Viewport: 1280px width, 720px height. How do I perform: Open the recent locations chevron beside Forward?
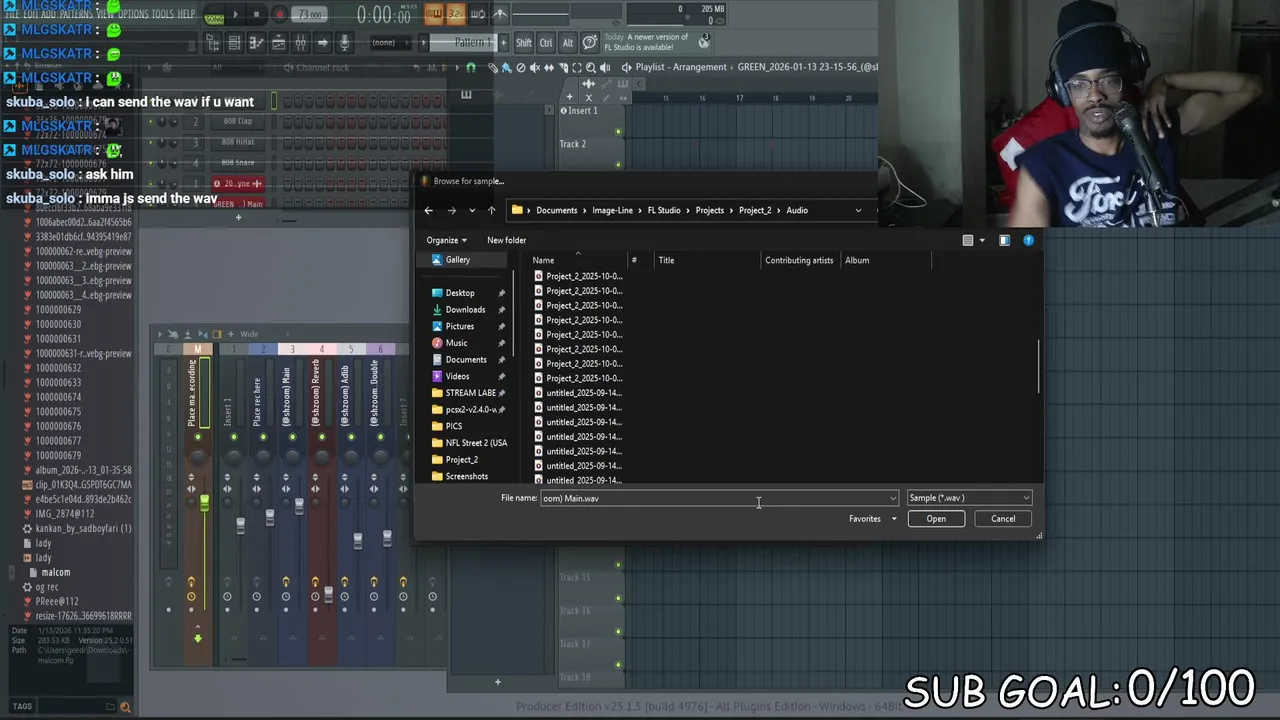pyautogui.click(x=472, y=210)
